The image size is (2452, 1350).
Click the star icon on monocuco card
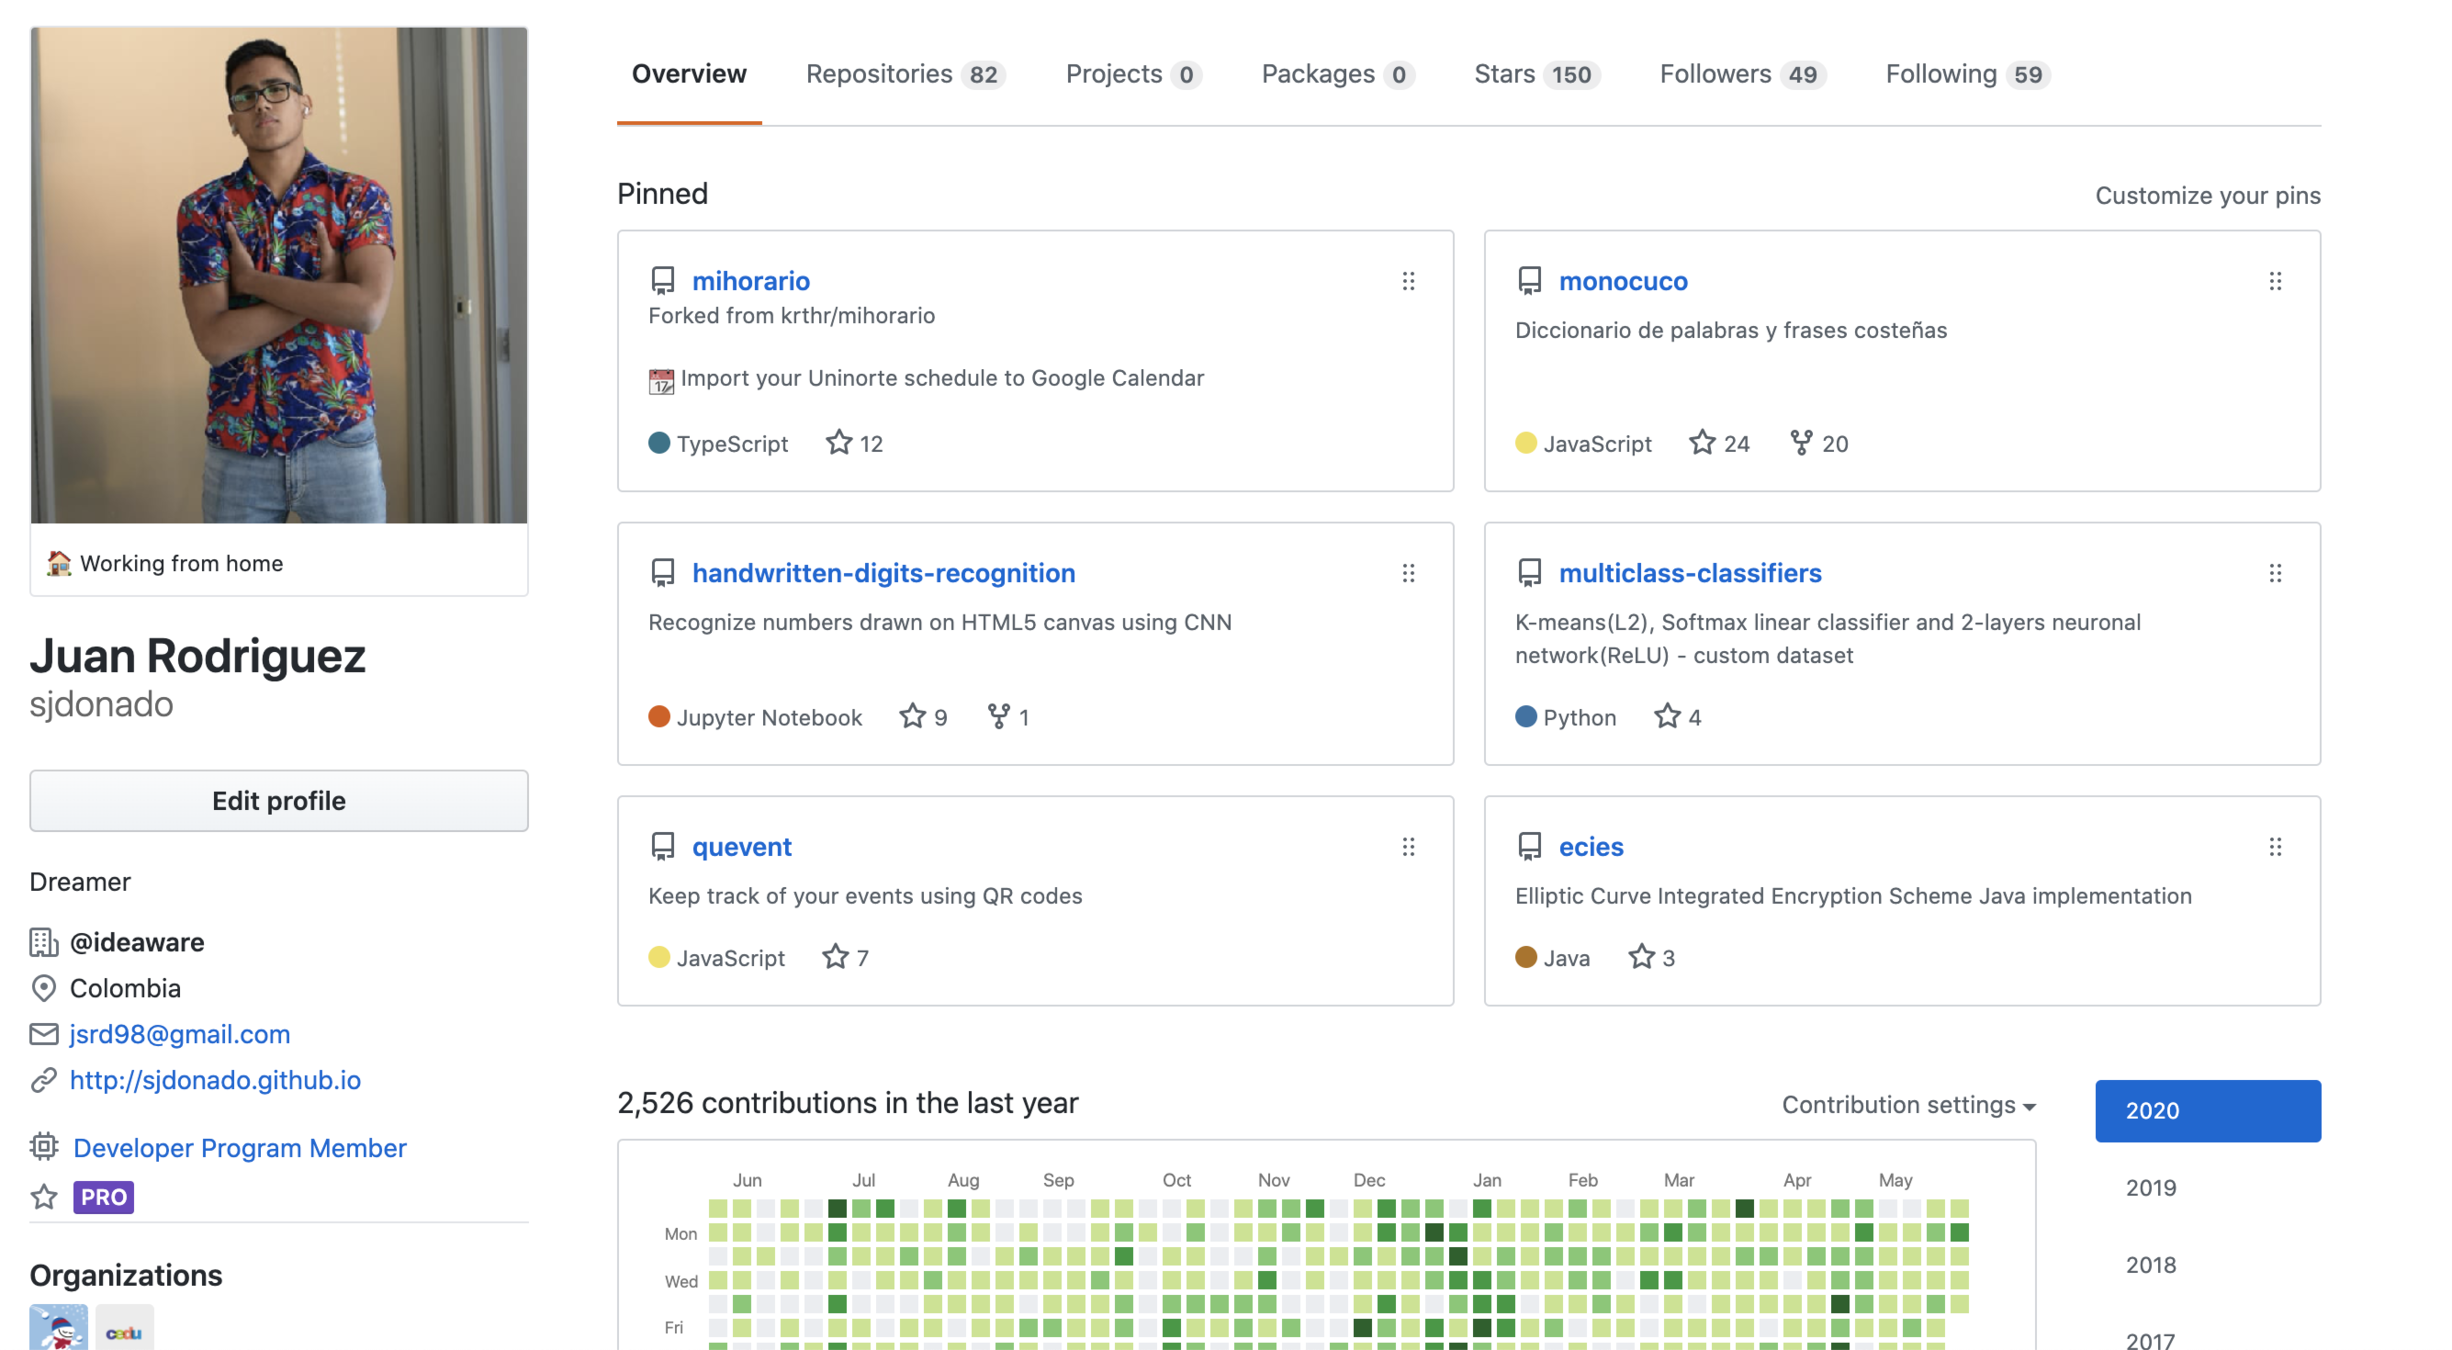1702,442
